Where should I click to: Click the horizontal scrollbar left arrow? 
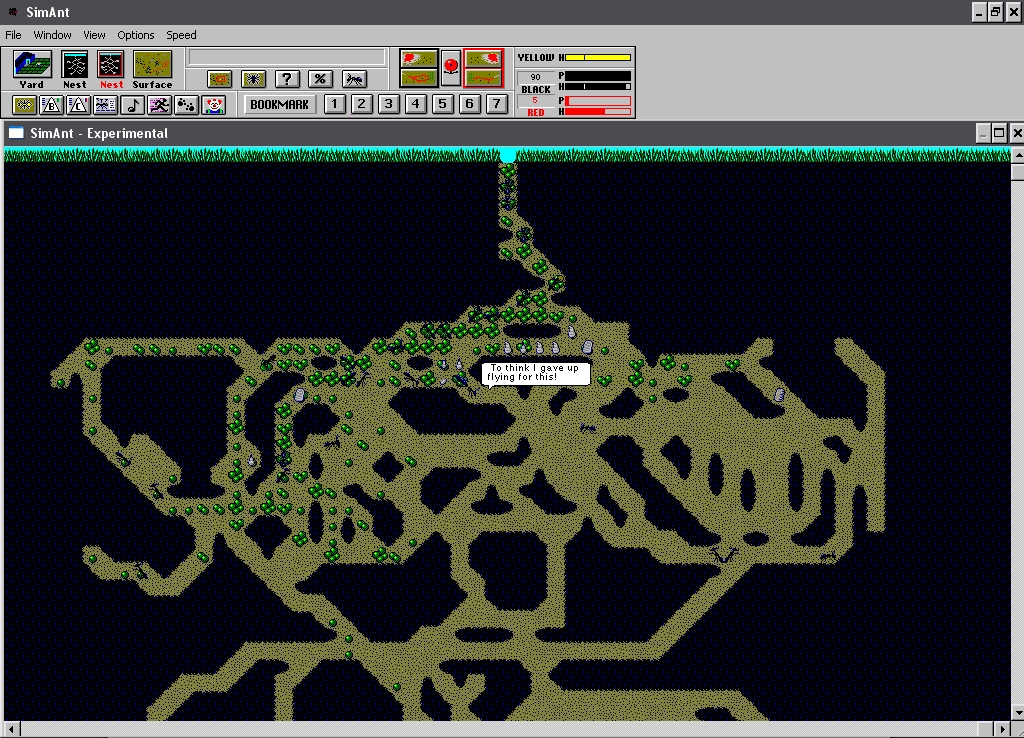point(10,728)
